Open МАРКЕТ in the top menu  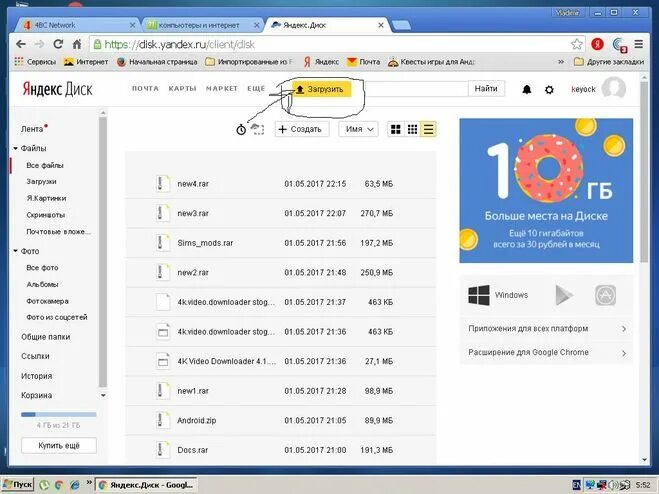point(221,88)
